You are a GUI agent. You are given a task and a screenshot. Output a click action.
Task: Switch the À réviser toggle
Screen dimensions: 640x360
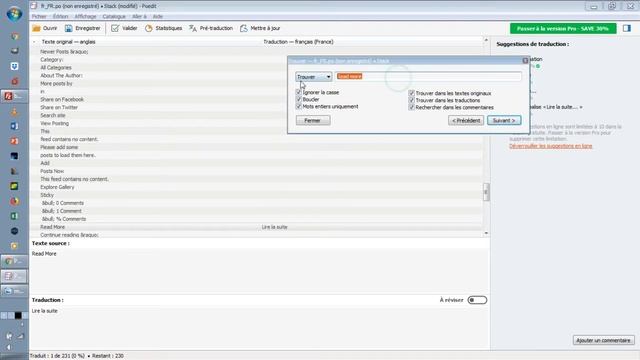(x=477, y=300)
